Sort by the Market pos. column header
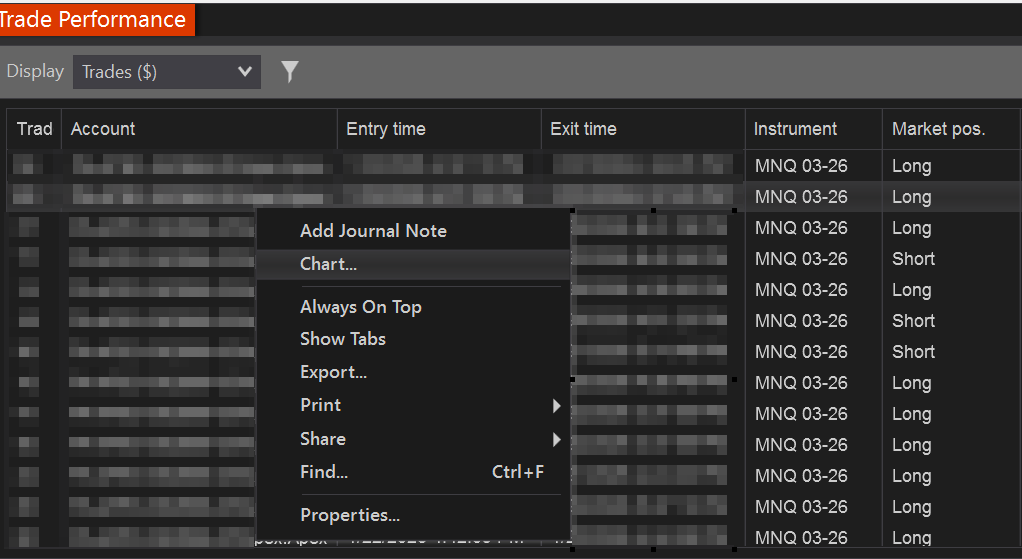Screen dimensions: 1022x559 [951, 129]
